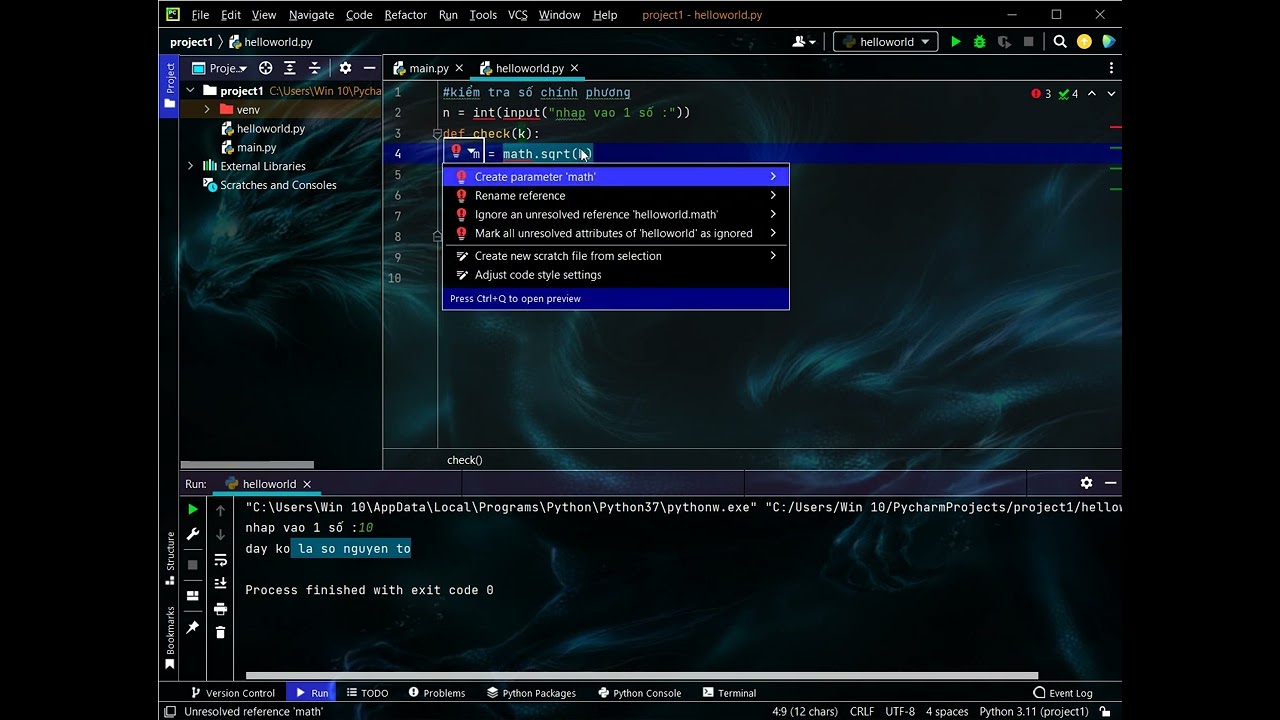Viewport: 1280px width, 720px height.
Task: Hide the Run panel with the minus icon
Action: click(x=1110, y=483)
